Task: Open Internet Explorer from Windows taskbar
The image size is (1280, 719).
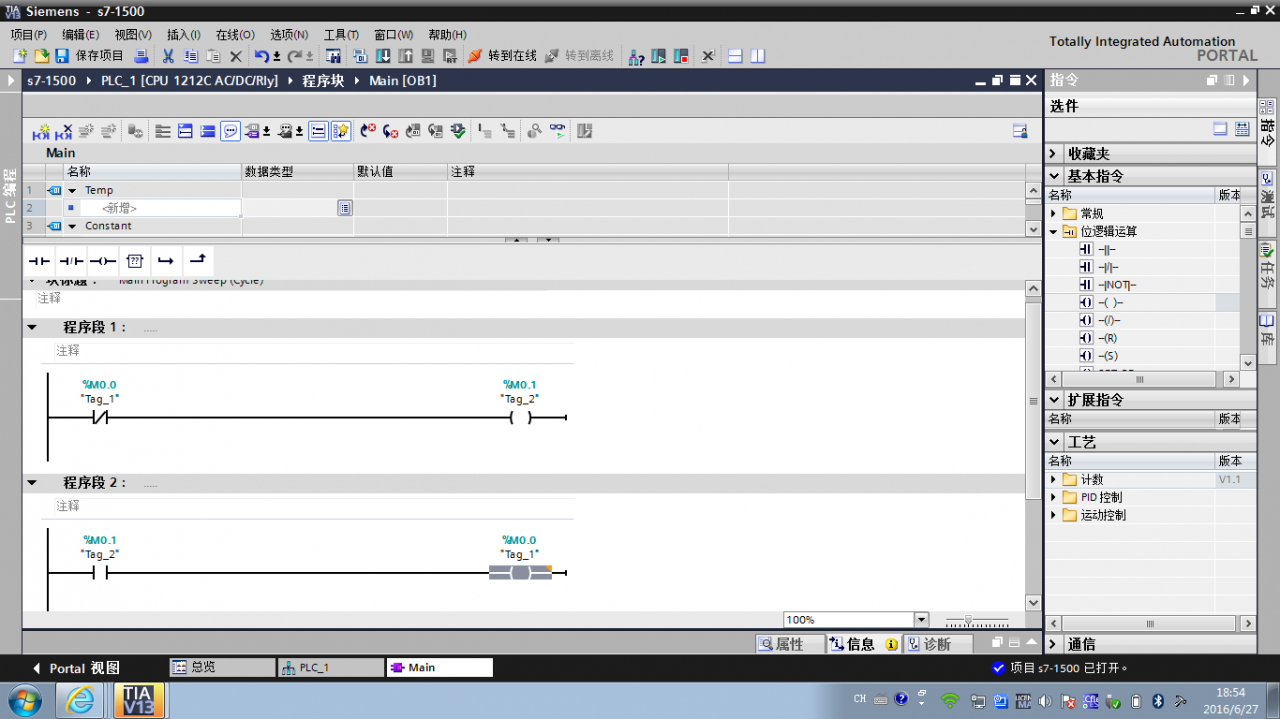Action: tap(80, 700)
